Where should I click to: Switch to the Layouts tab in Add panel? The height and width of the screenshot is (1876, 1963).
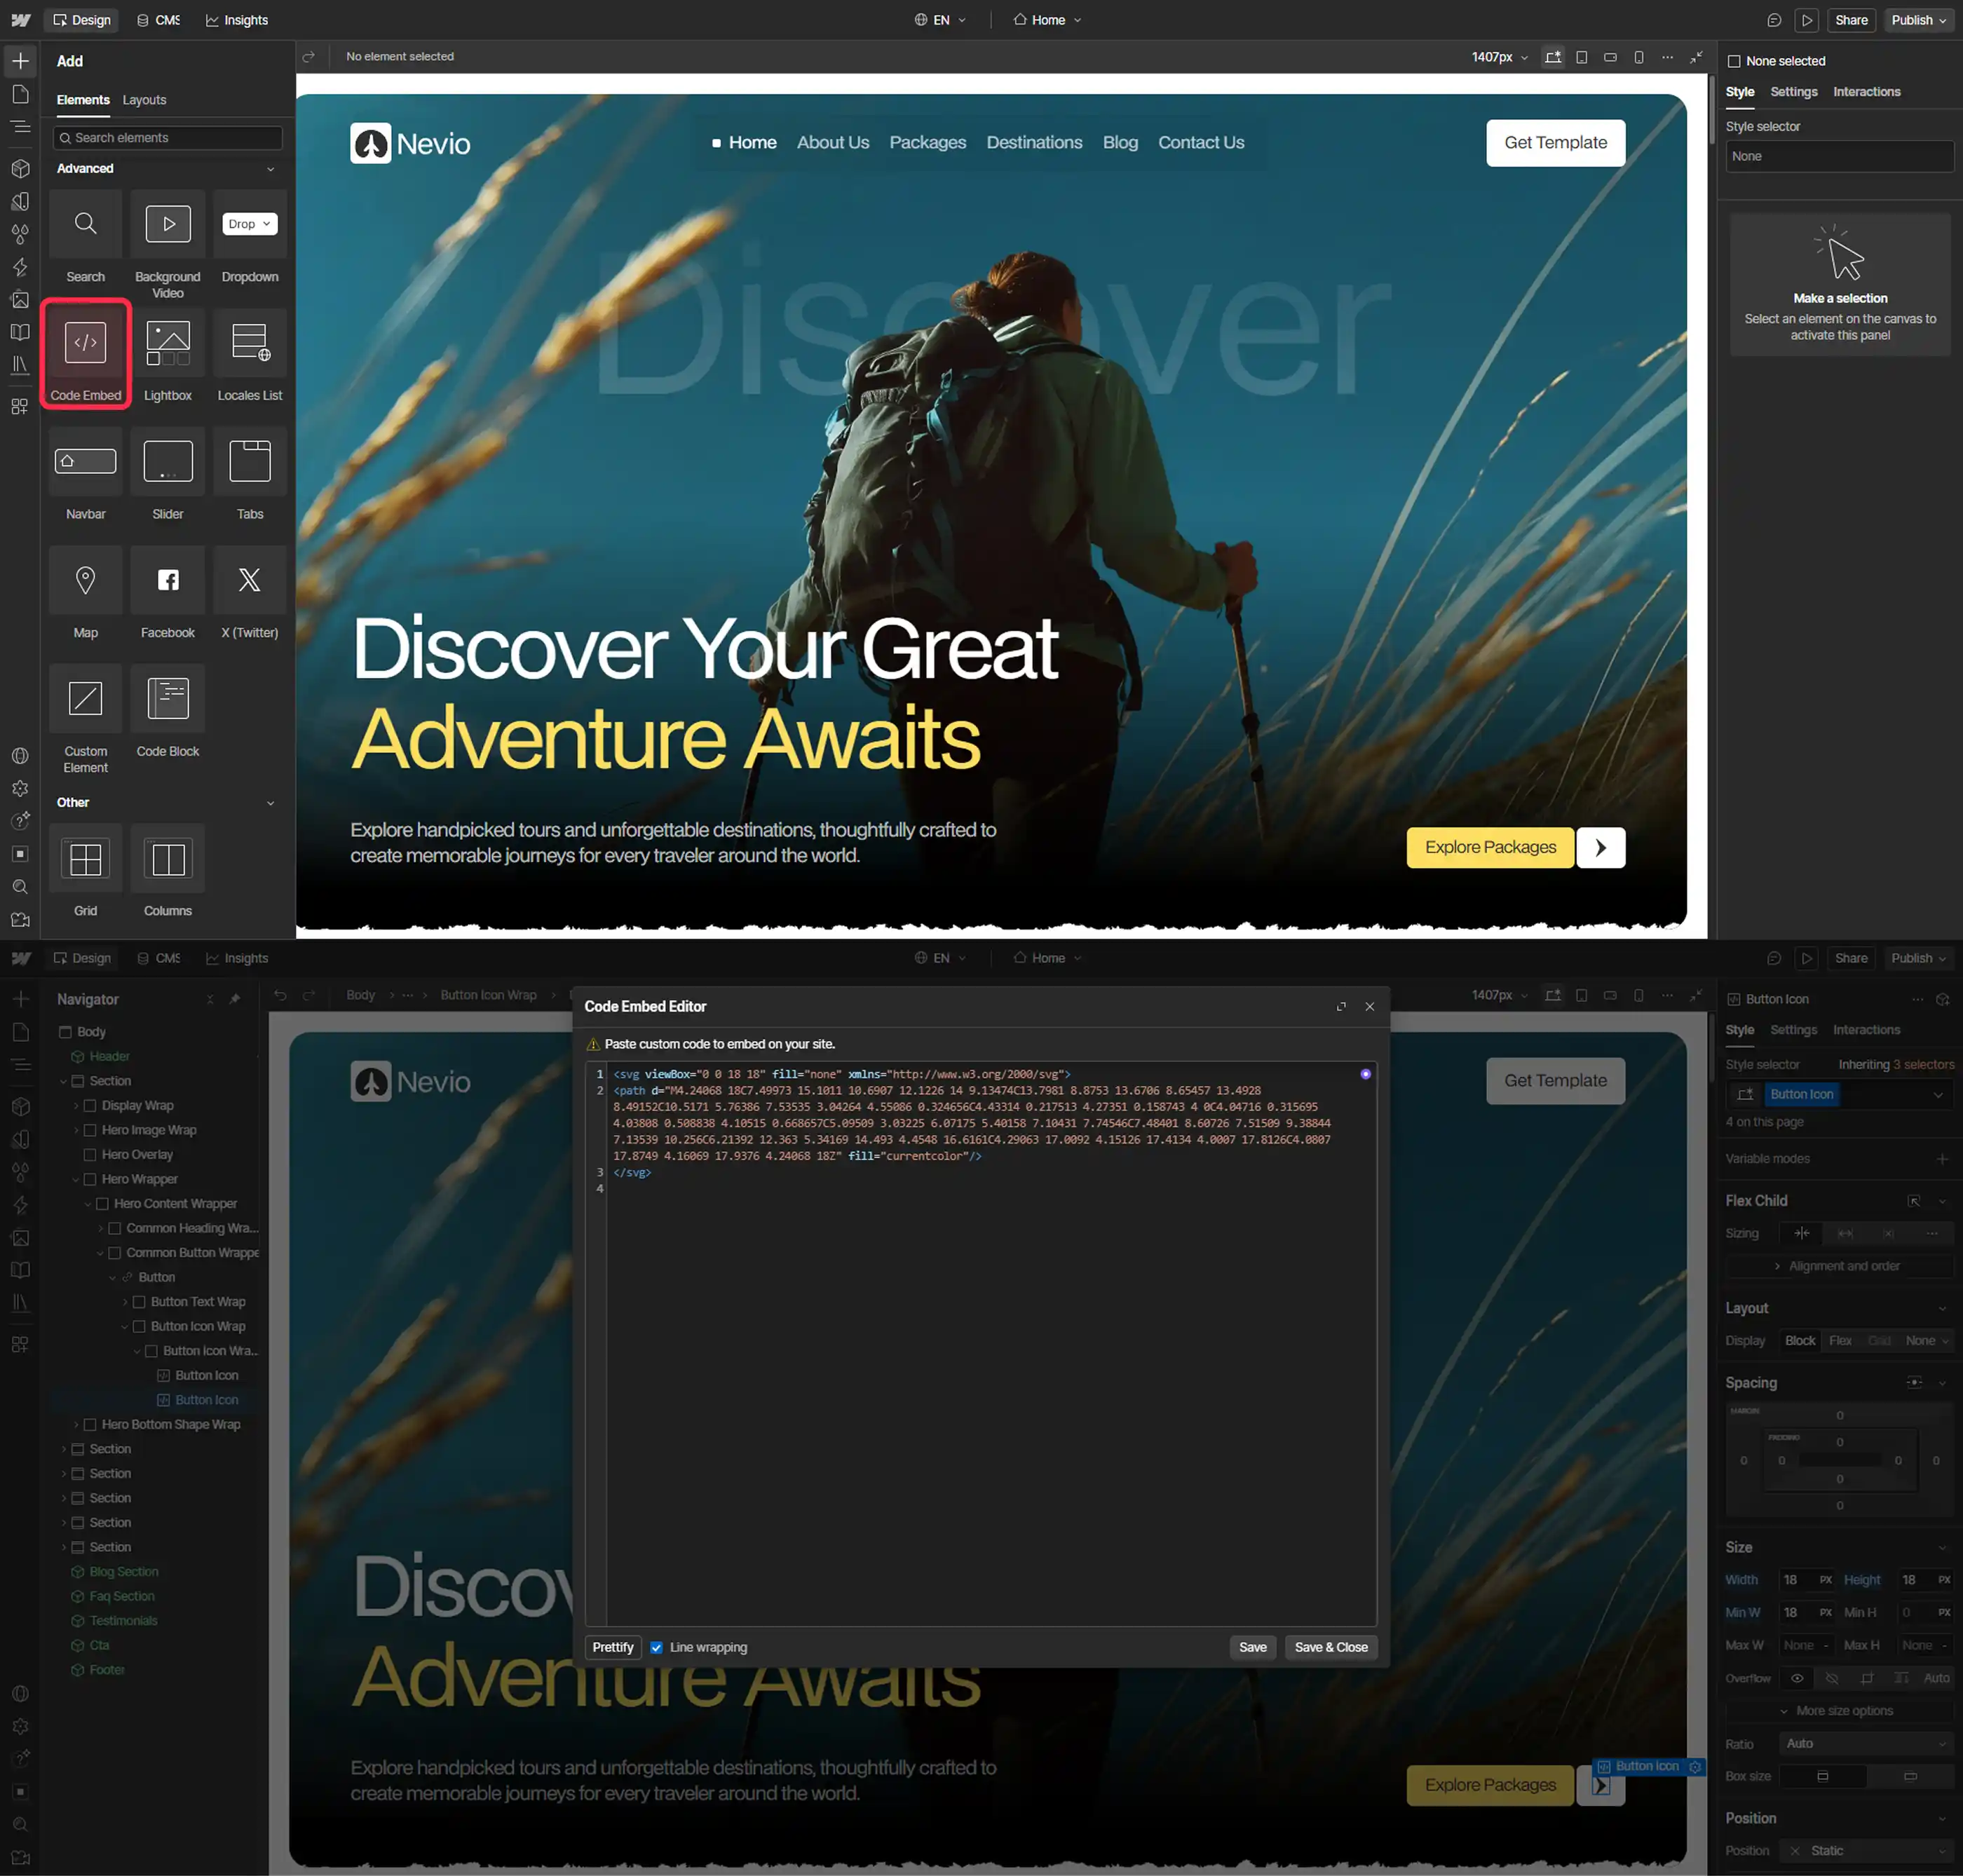[x=144, y=100]
